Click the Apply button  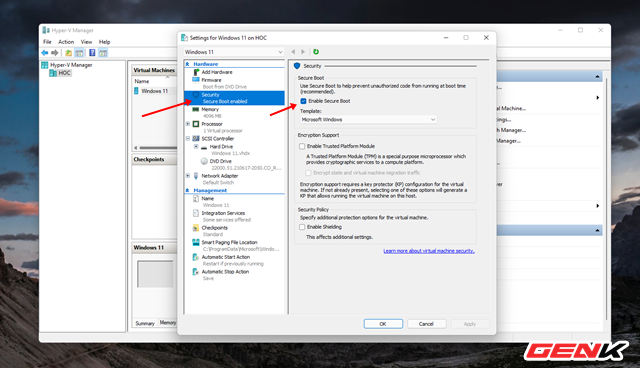pos(470,324)
